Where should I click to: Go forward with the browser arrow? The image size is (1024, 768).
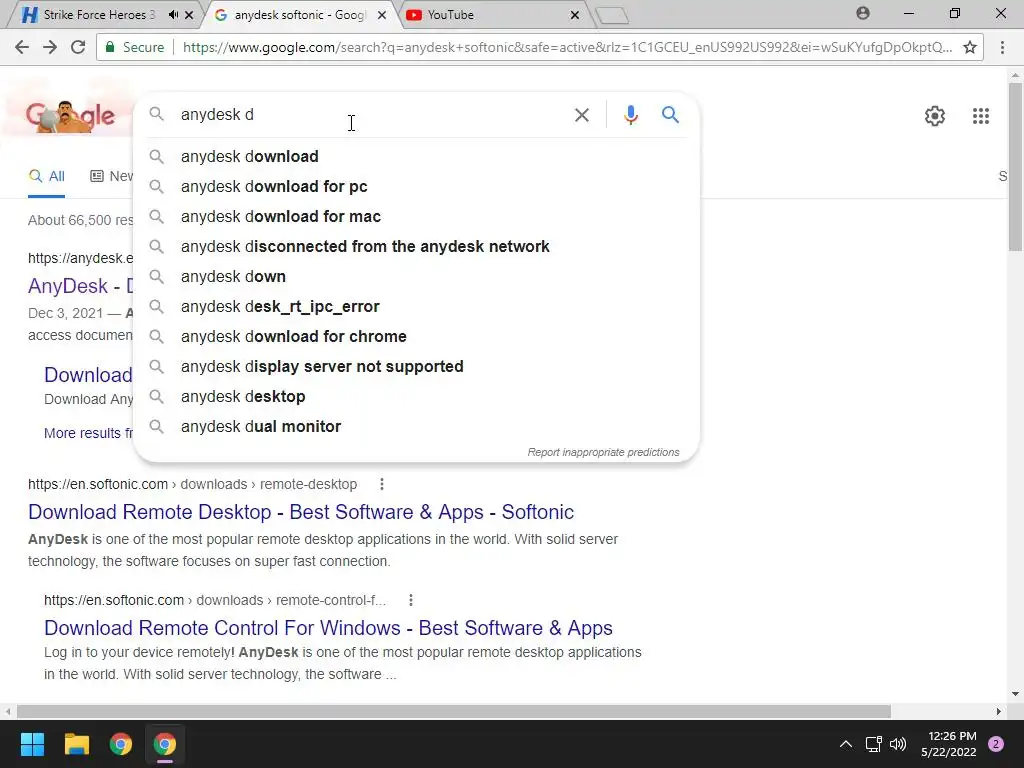tap(50, 47)
